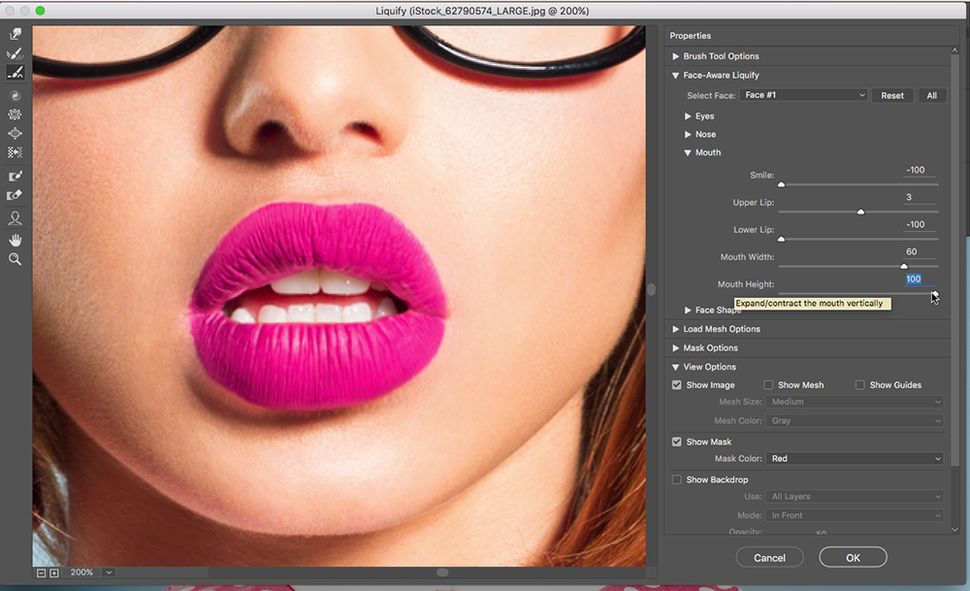
Task: Select the Face tool
Action: click(14, 217)
